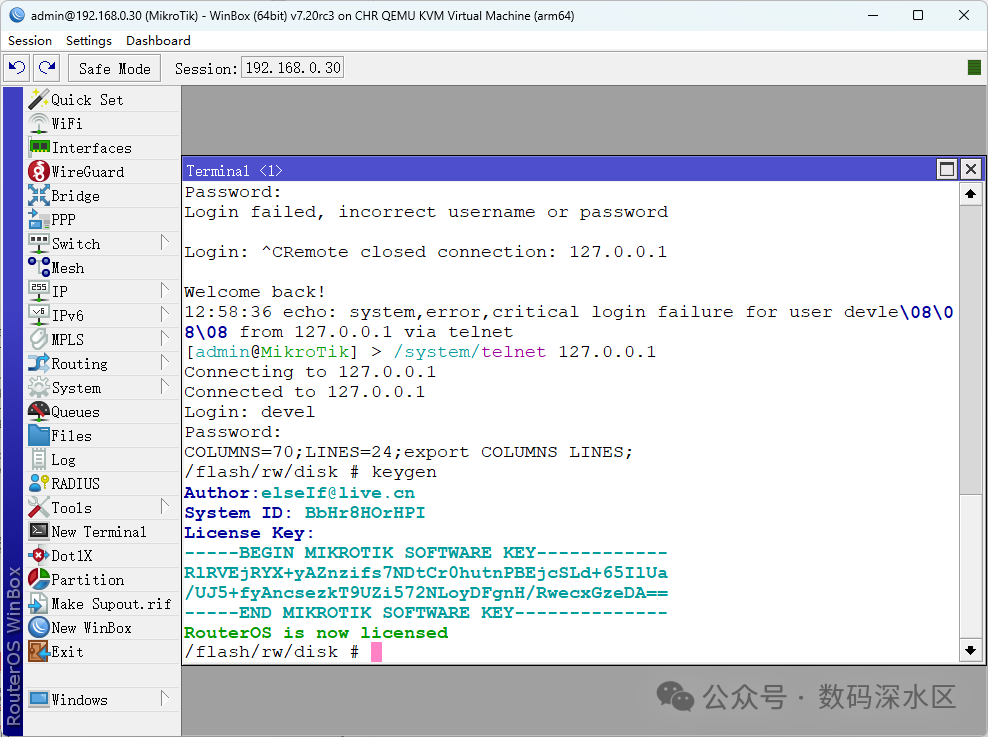Open New WinBox globe icon
Screen dimensions: 988x737
[38, 627]
